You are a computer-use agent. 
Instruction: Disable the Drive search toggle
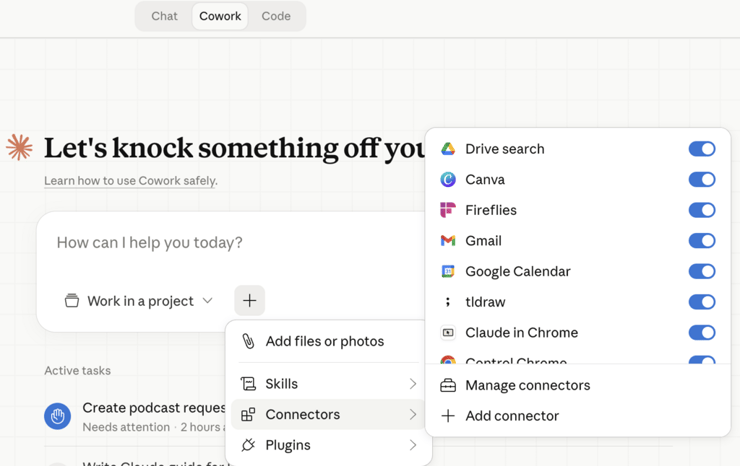click(x=701, y=149)
